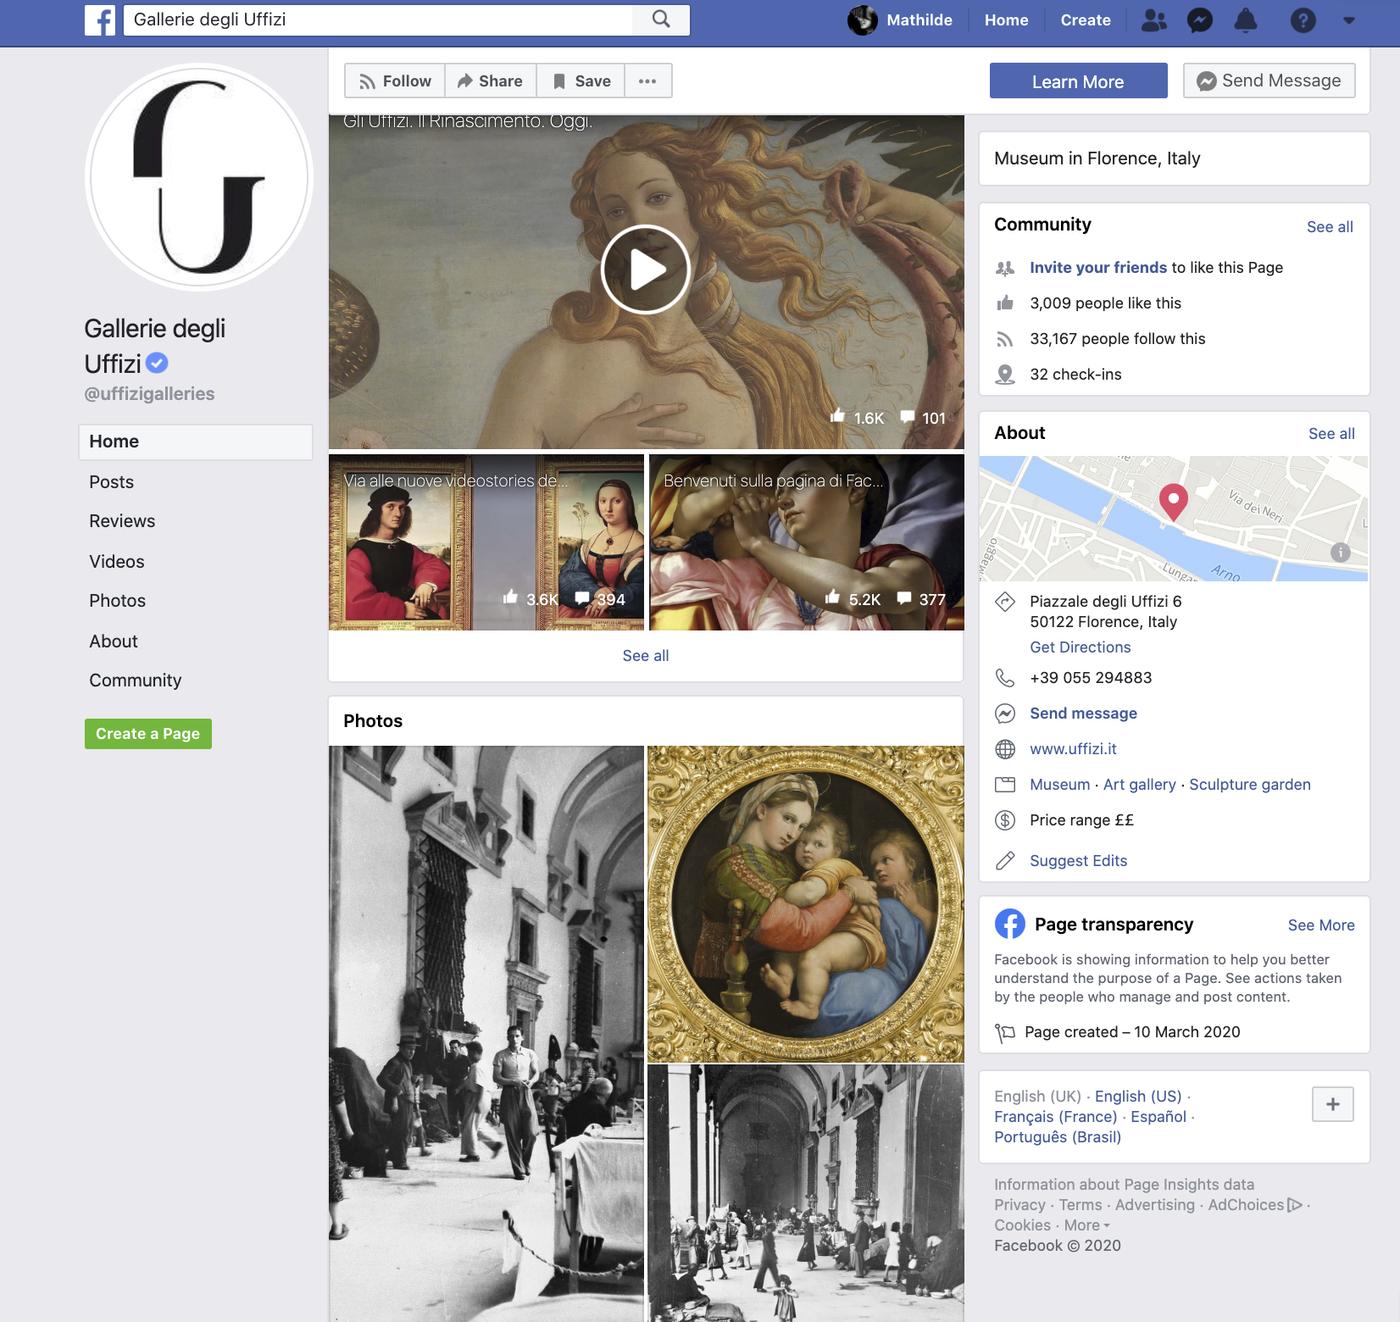Click into the Facebook search field
This screenshot has width=1400, height=1322.
379,19
